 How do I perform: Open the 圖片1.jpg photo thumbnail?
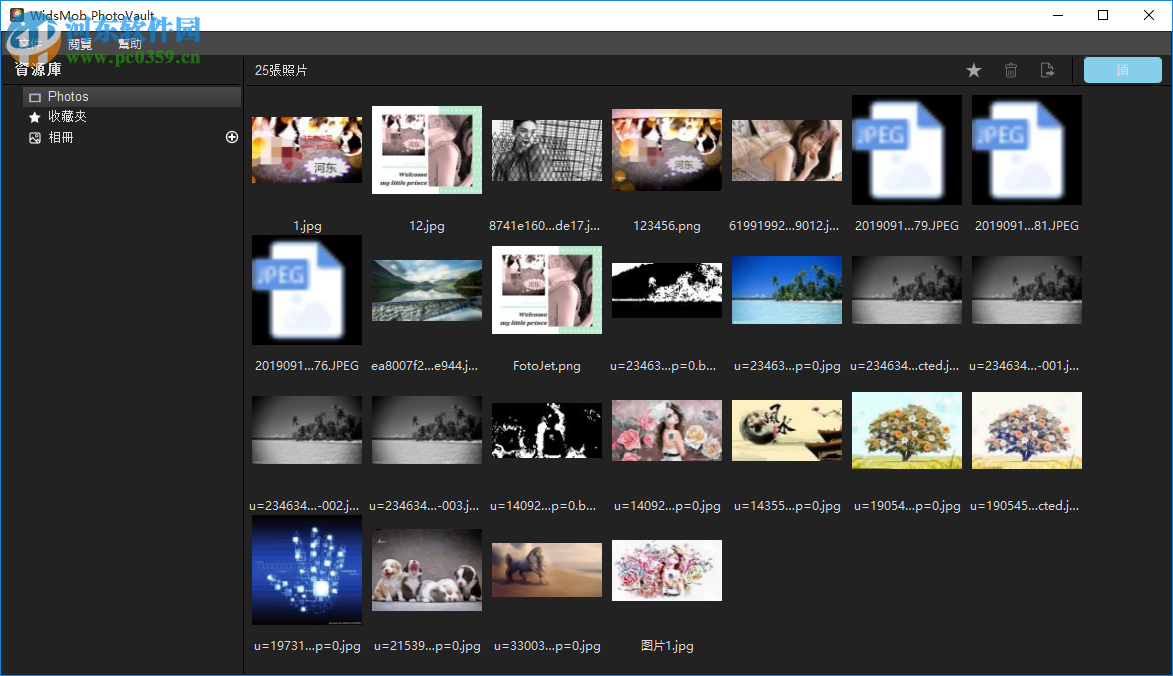(666, 570)
